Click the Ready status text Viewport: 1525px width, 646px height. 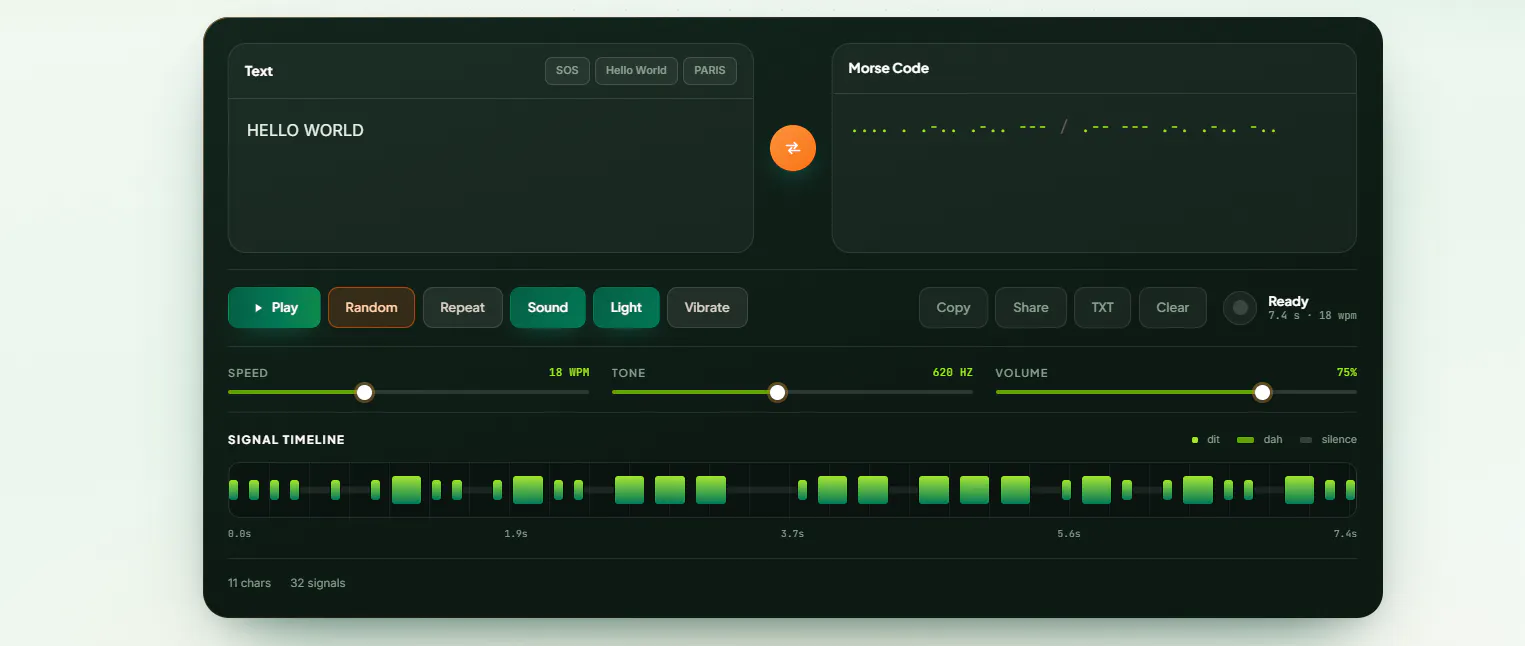[x=1288, y=301]
